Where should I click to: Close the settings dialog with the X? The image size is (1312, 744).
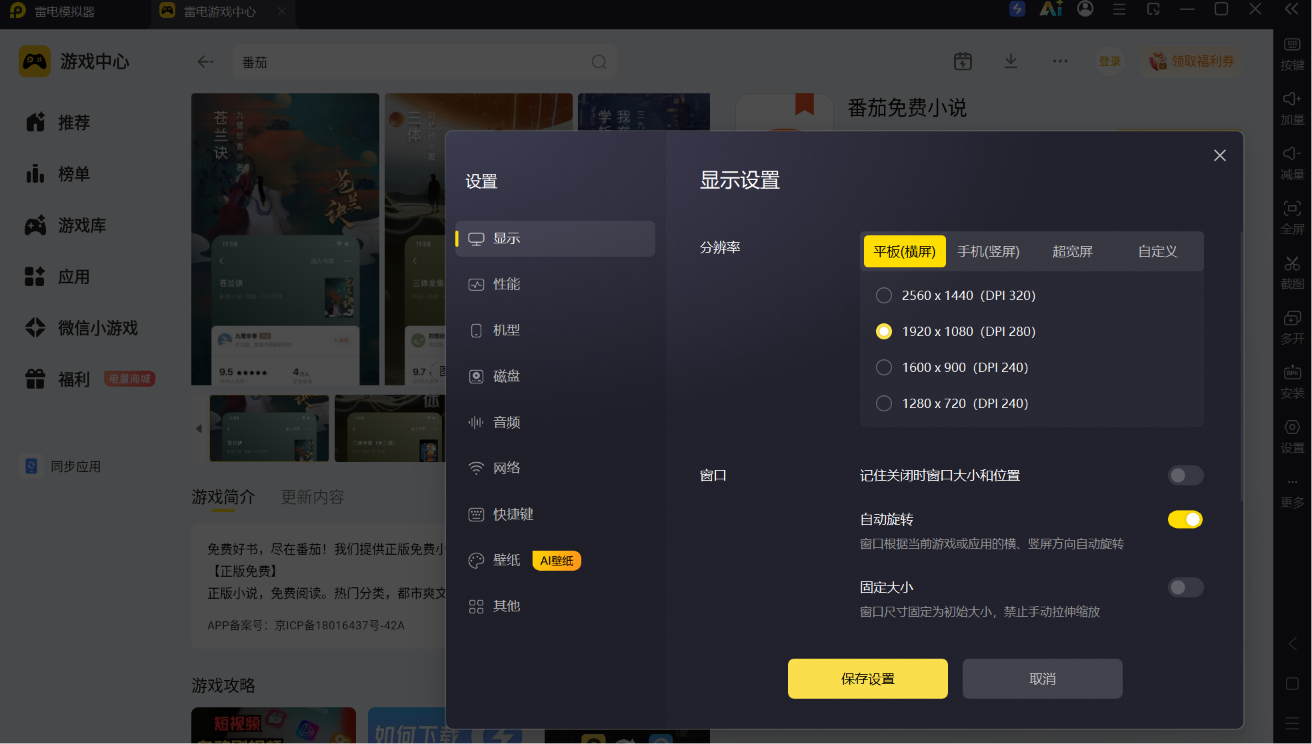(x=1220, y=156)
